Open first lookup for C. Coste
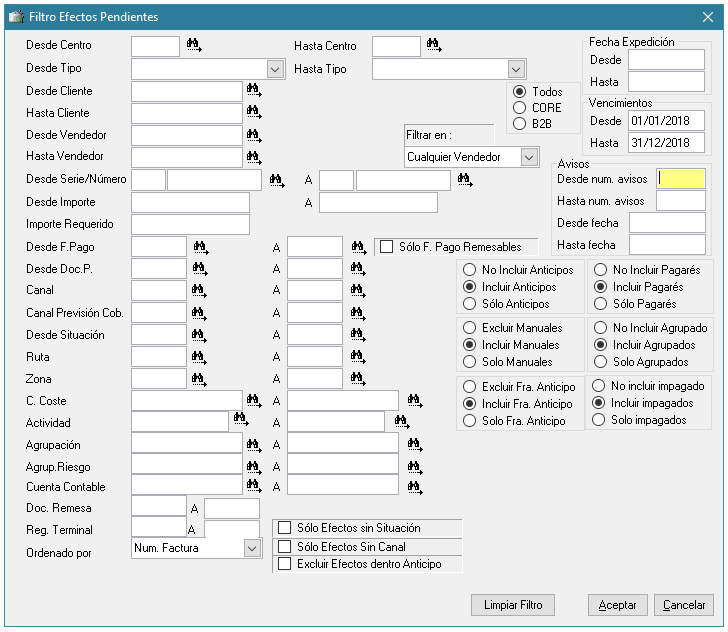This screenshot has width=728, height=632. 254,401
